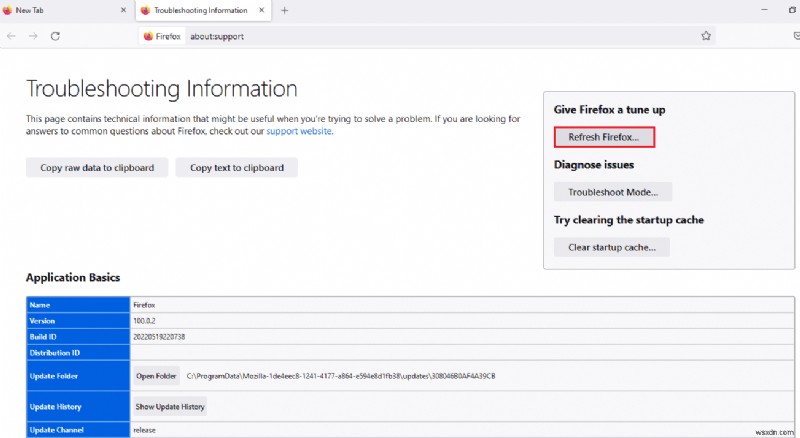
Task: Bookmark this page with star icon
Action: pyautogui.click(x=706, y=36)
